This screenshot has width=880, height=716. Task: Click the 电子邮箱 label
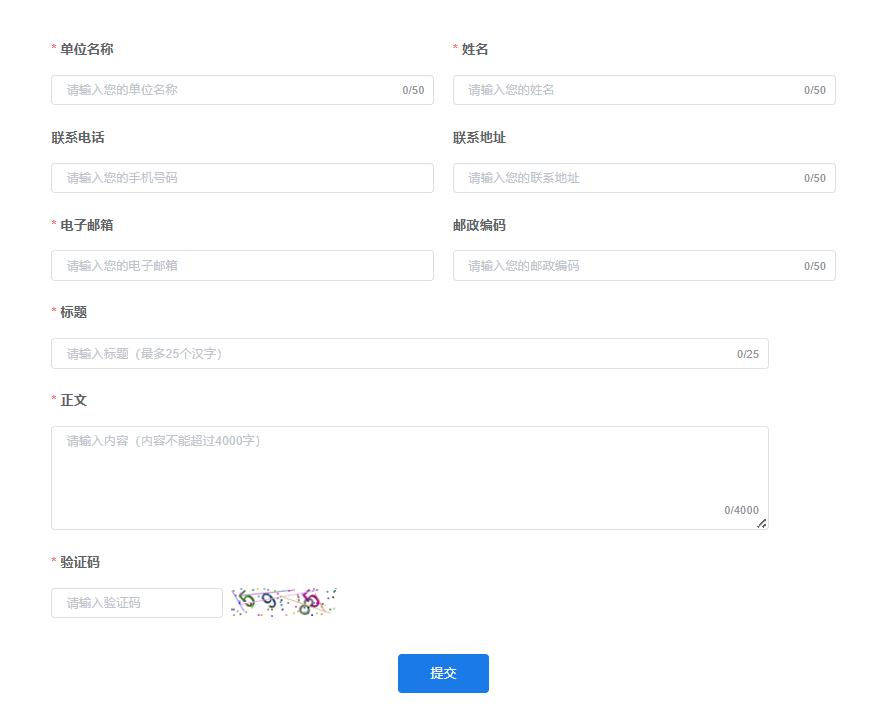point(86,225)
